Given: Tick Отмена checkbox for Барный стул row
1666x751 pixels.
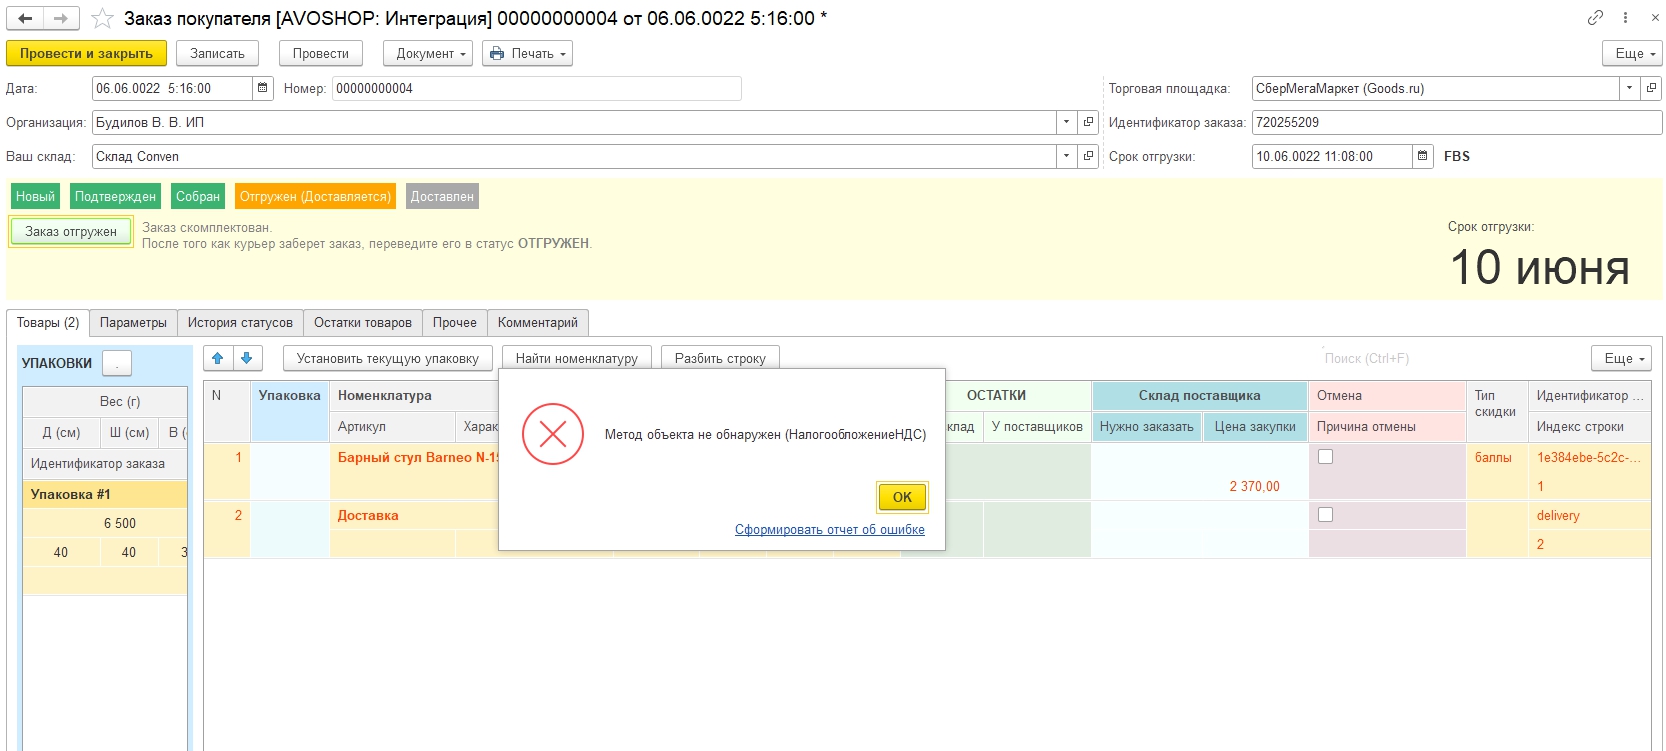Looking at the screenshot, I should 1325,457.
